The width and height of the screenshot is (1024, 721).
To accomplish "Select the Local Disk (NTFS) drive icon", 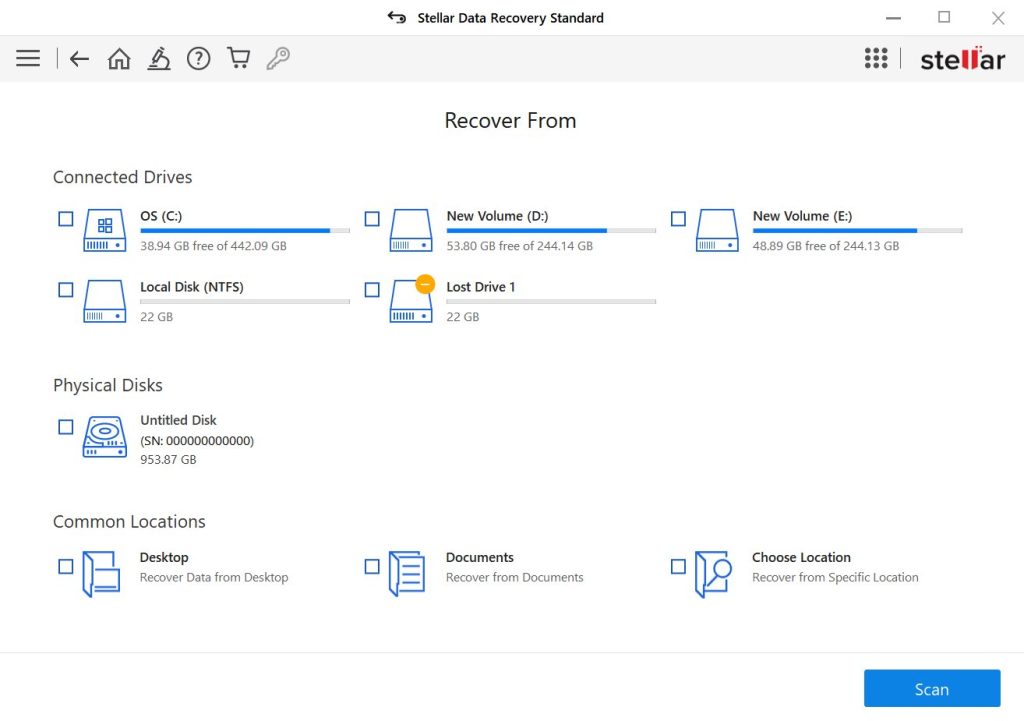I will tap(104, 301).
